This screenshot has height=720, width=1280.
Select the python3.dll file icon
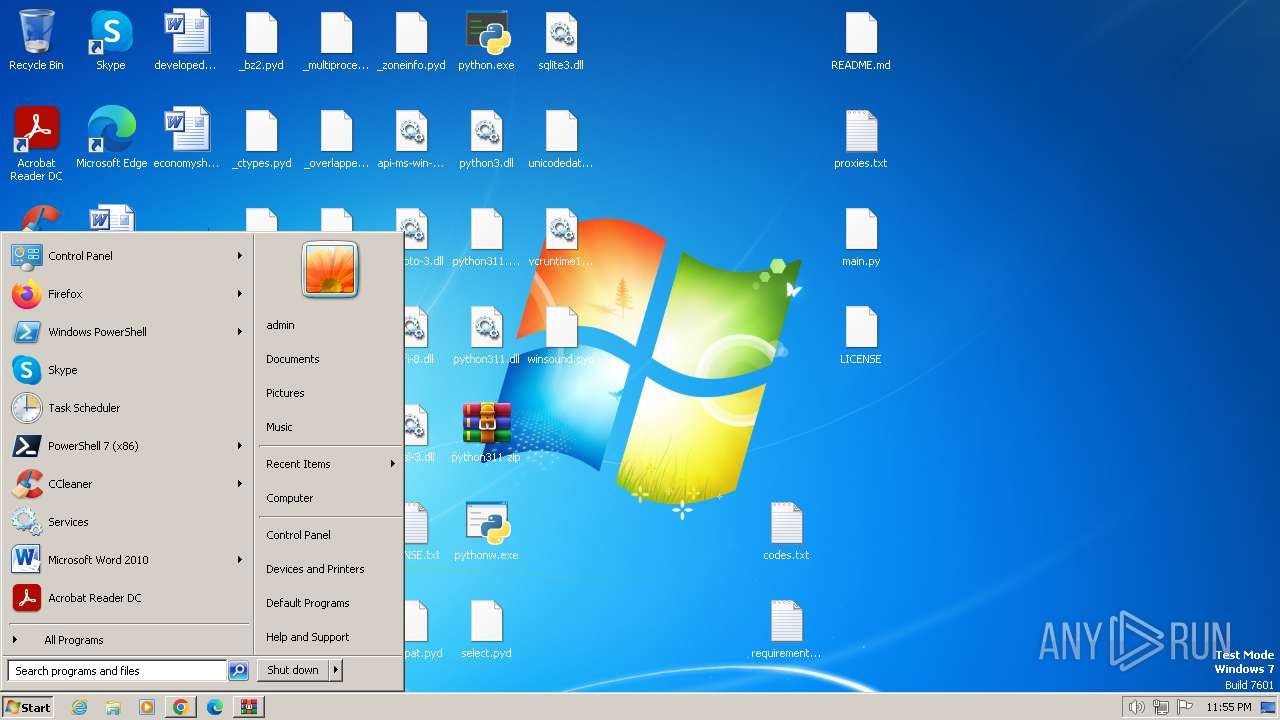[x=486, y=139]
